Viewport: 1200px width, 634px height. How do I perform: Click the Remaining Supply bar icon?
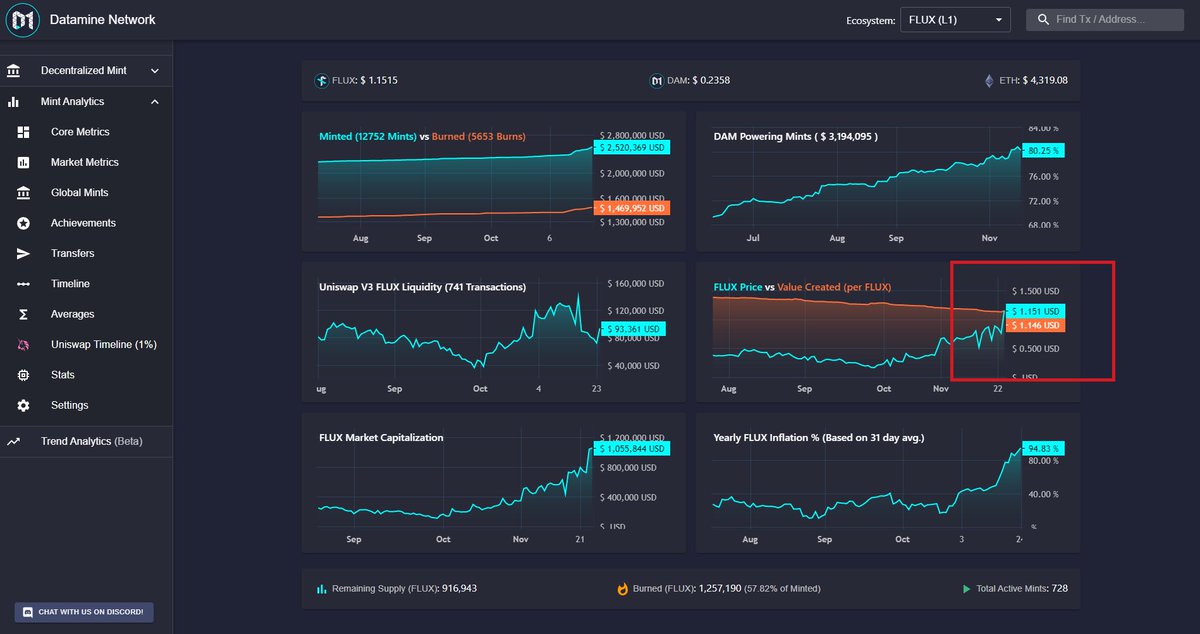(321, 589)
